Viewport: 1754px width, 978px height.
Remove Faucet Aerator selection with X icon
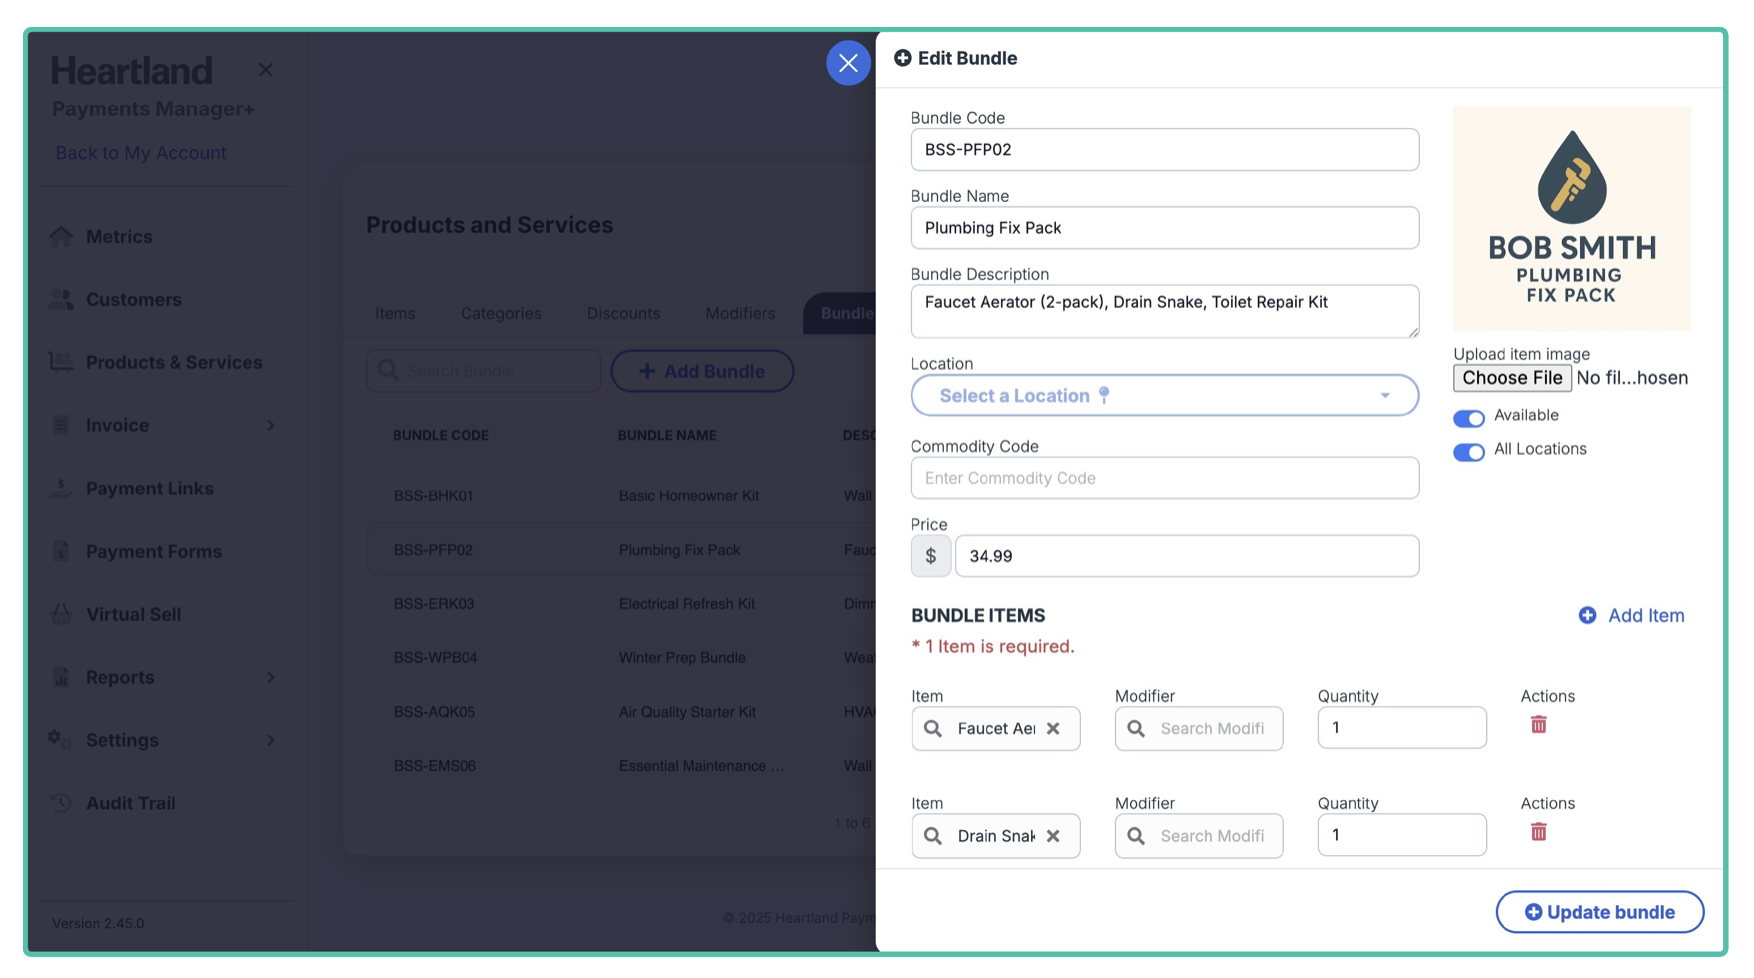pos(1053,729)
